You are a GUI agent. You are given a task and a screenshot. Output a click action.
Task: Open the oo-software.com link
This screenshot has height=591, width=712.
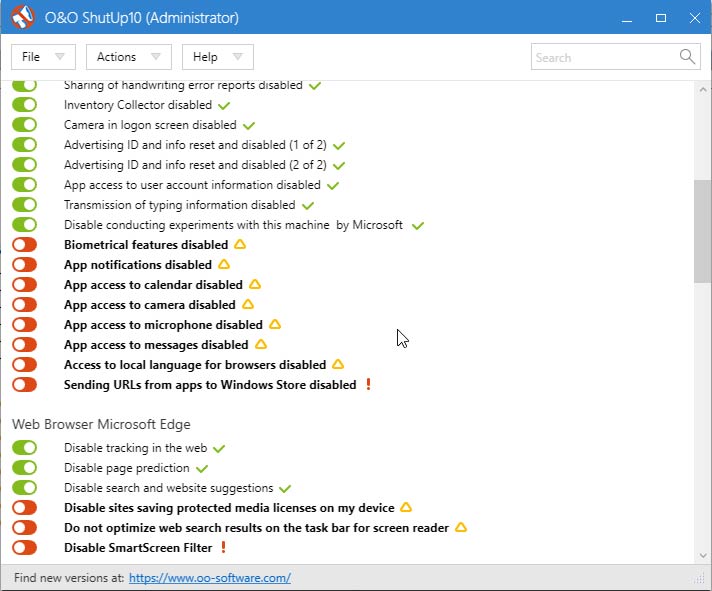click(x=210, y=578)
